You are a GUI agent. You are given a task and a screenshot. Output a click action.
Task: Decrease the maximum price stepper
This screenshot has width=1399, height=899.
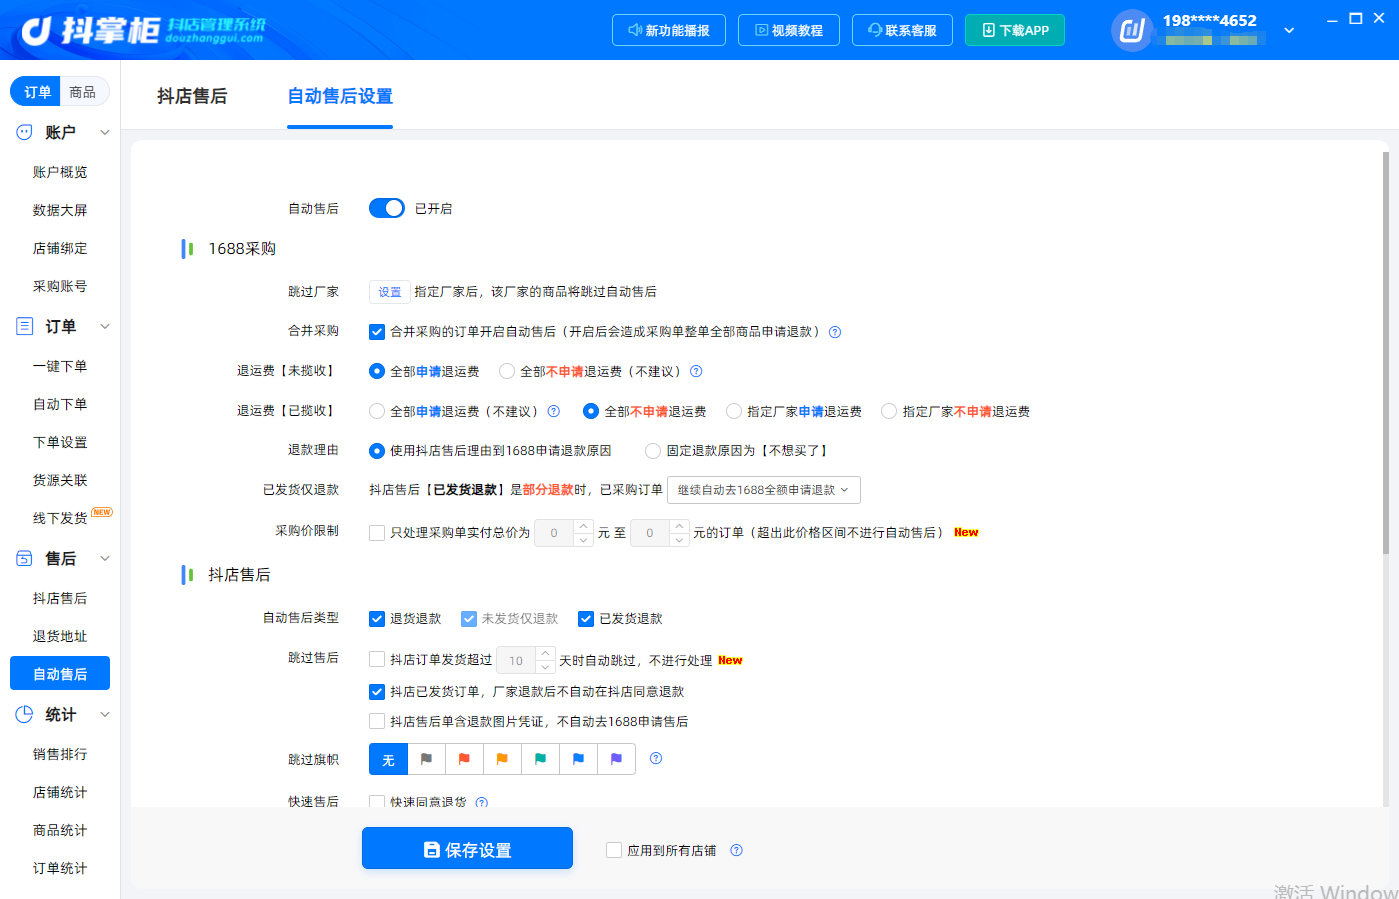[x=680, y=540]
